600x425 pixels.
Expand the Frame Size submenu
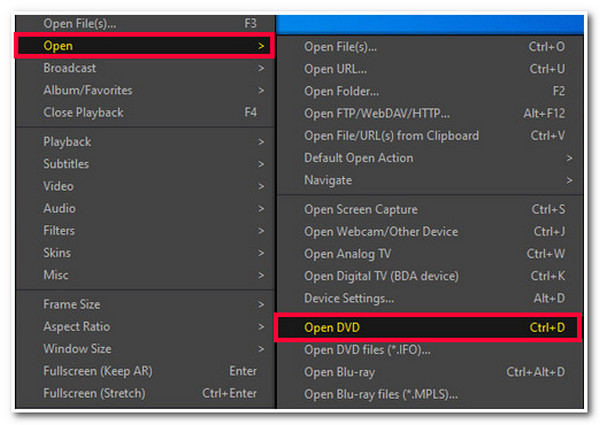(x=145, y=305)
